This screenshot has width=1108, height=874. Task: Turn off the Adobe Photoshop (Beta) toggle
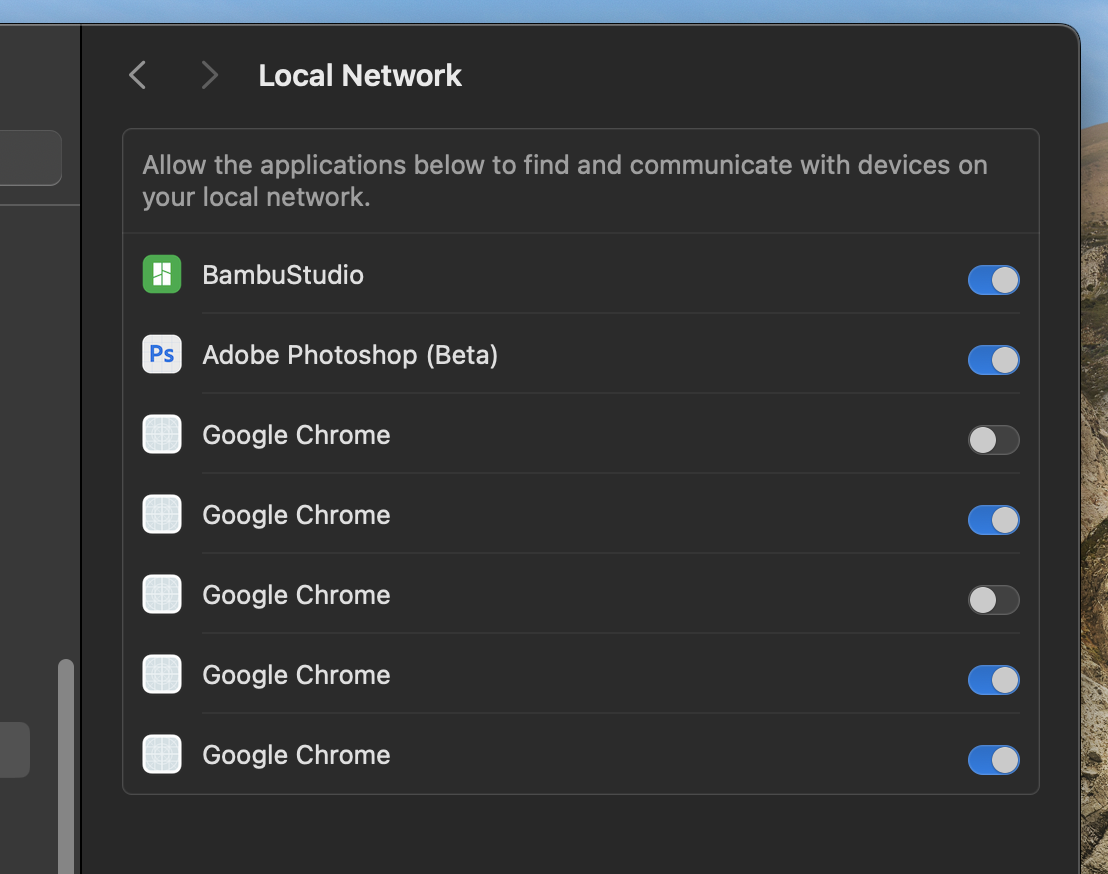click(993, 360)
